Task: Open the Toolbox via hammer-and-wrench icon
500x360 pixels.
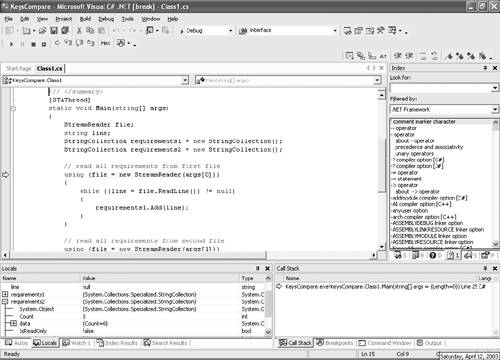Action: point(381,31)
